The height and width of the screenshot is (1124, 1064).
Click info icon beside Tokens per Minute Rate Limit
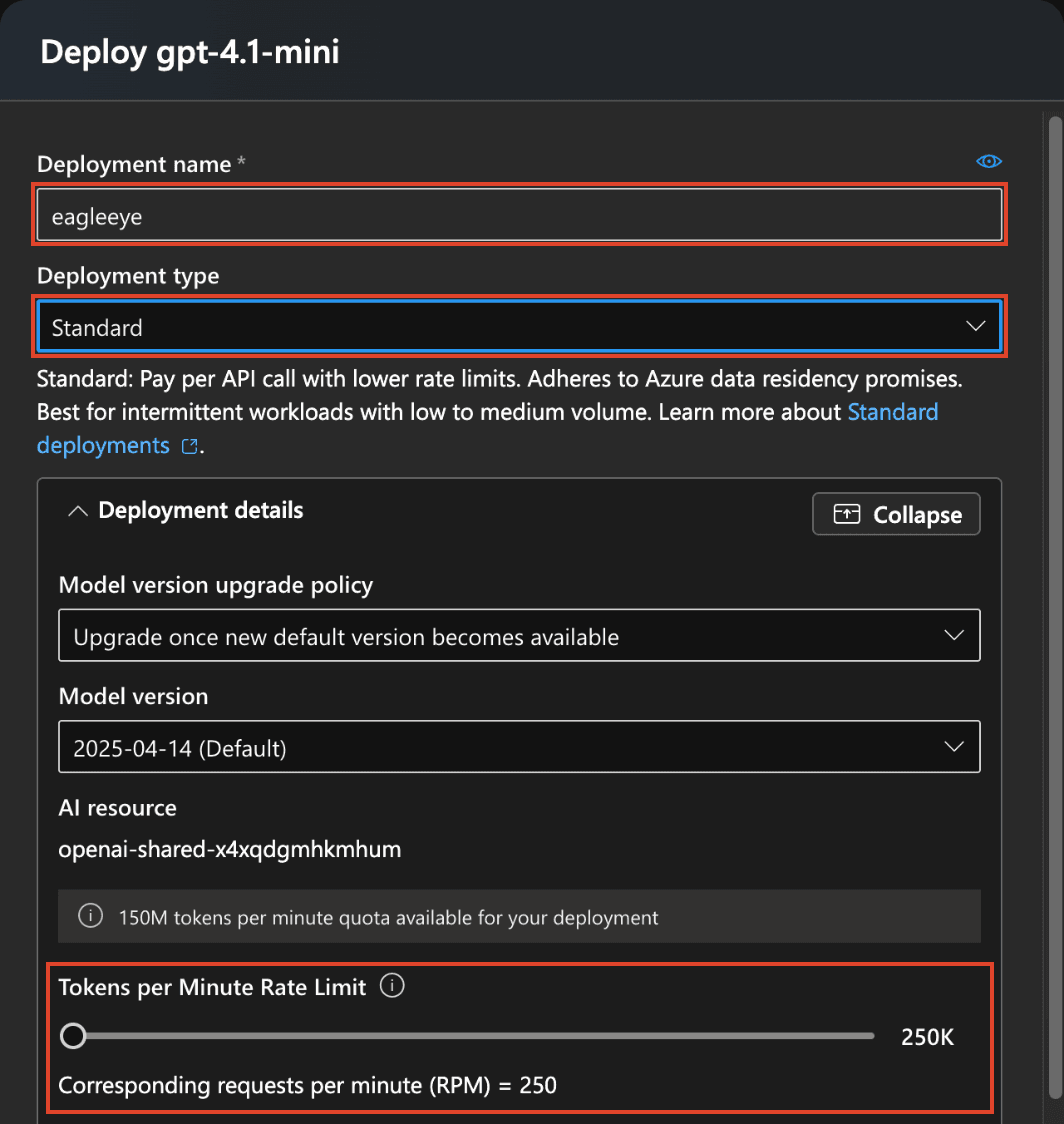click(392, 986)
